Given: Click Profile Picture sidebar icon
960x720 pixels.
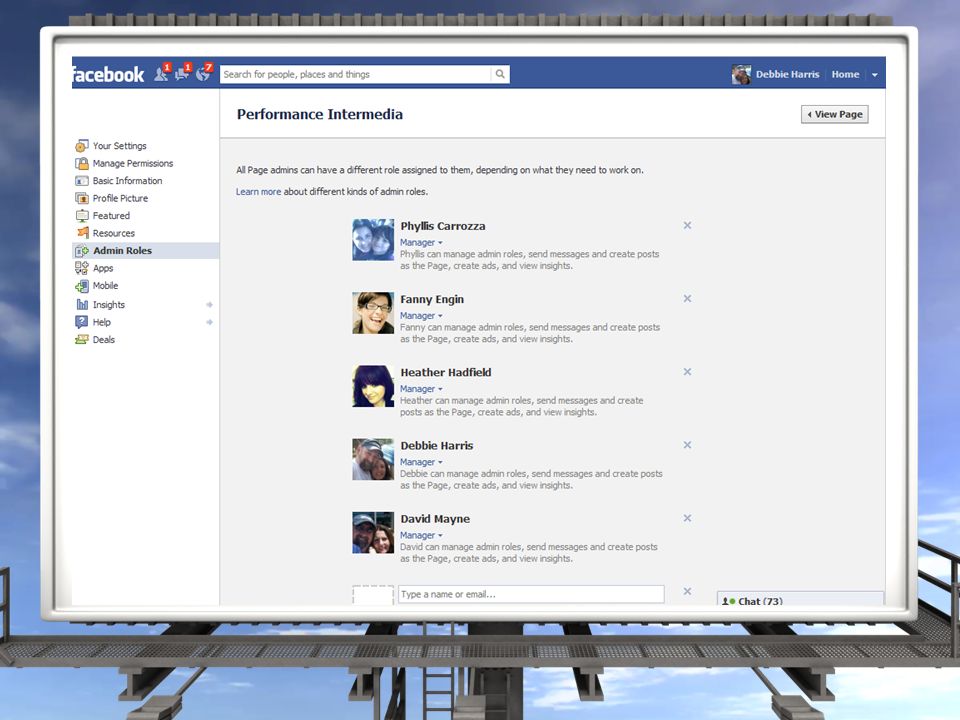Looking at the screenshot, I should 81,198.
